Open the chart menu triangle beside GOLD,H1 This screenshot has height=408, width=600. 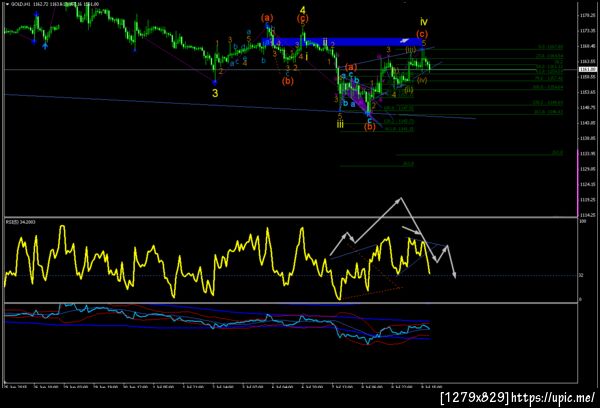click(x=7, y=4)
